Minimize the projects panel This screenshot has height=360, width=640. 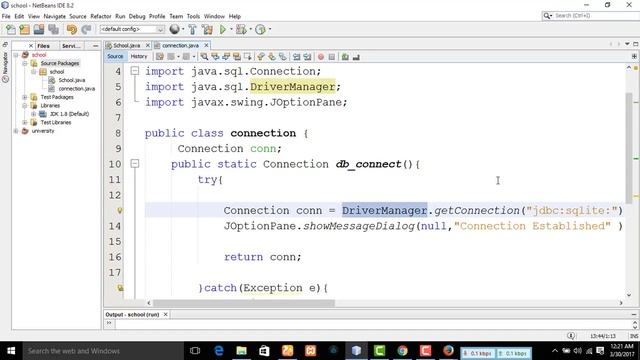(96, 46)
